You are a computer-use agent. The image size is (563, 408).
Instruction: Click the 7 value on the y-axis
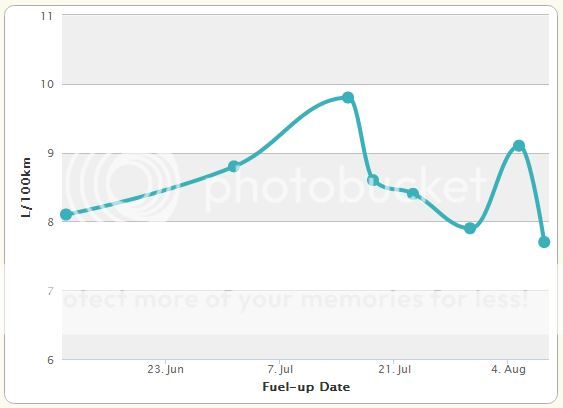(50, 291)
